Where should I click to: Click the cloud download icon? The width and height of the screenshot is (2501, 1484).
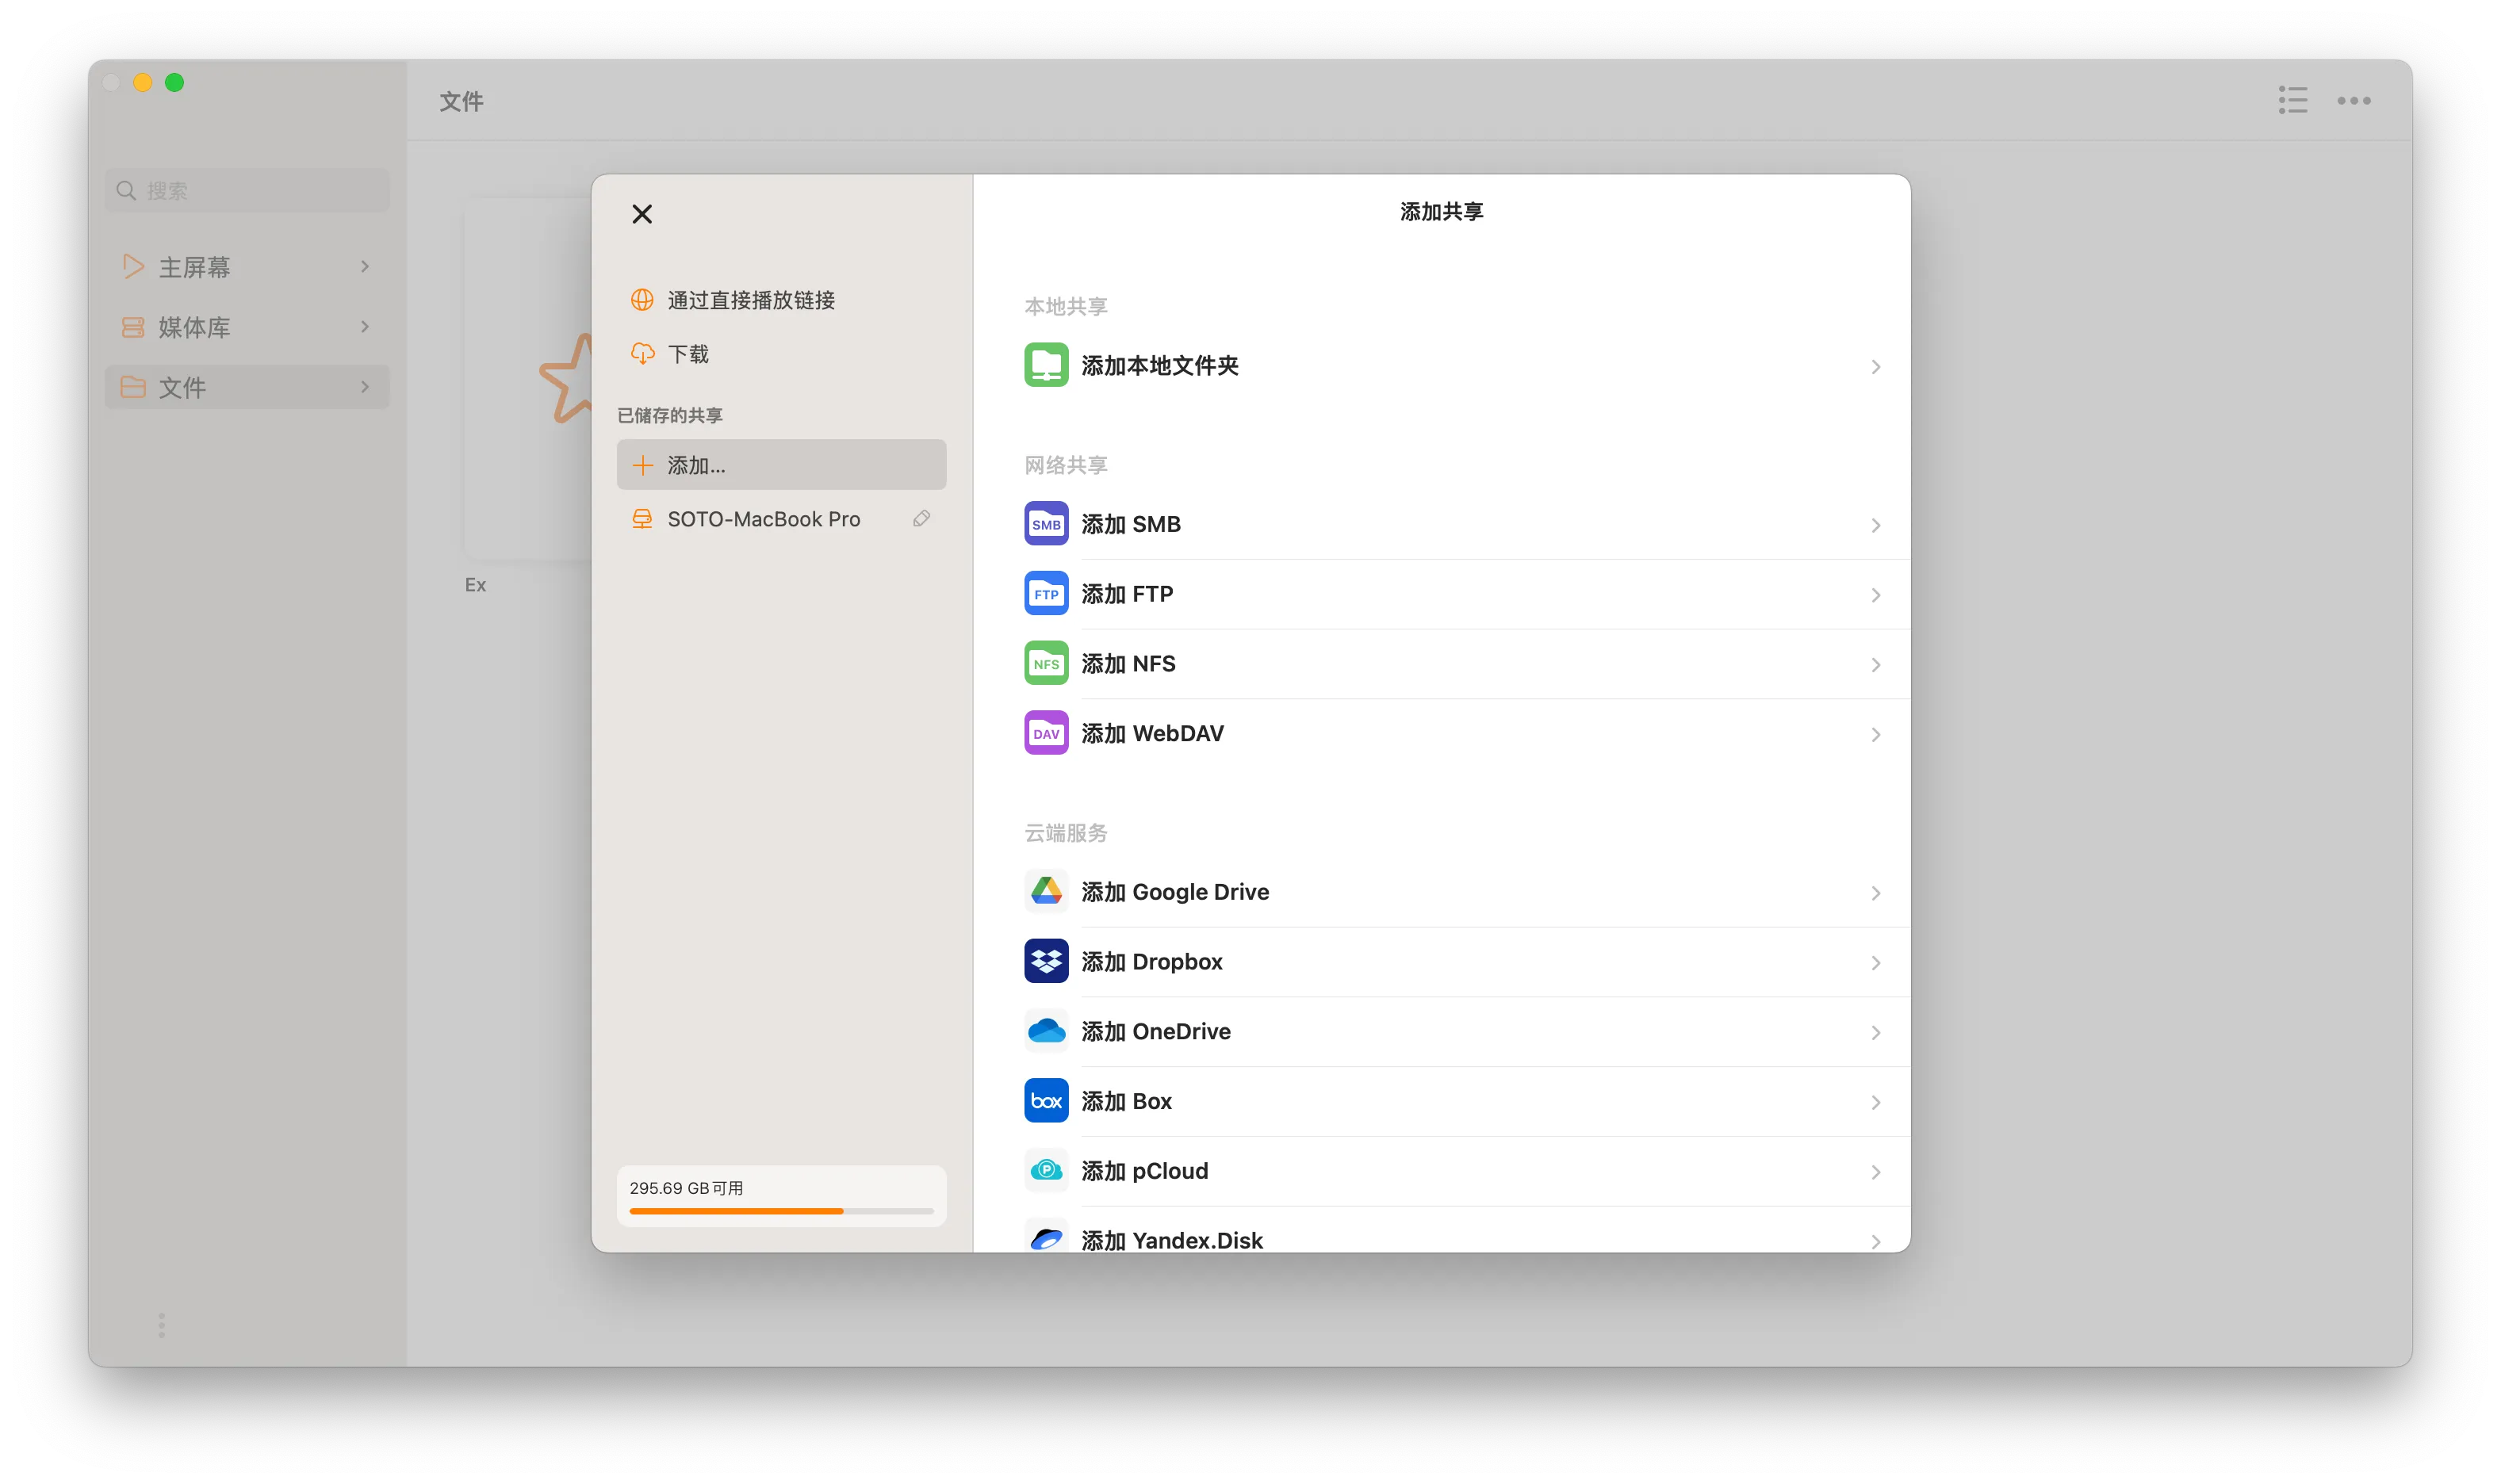[x=642, y=353]
